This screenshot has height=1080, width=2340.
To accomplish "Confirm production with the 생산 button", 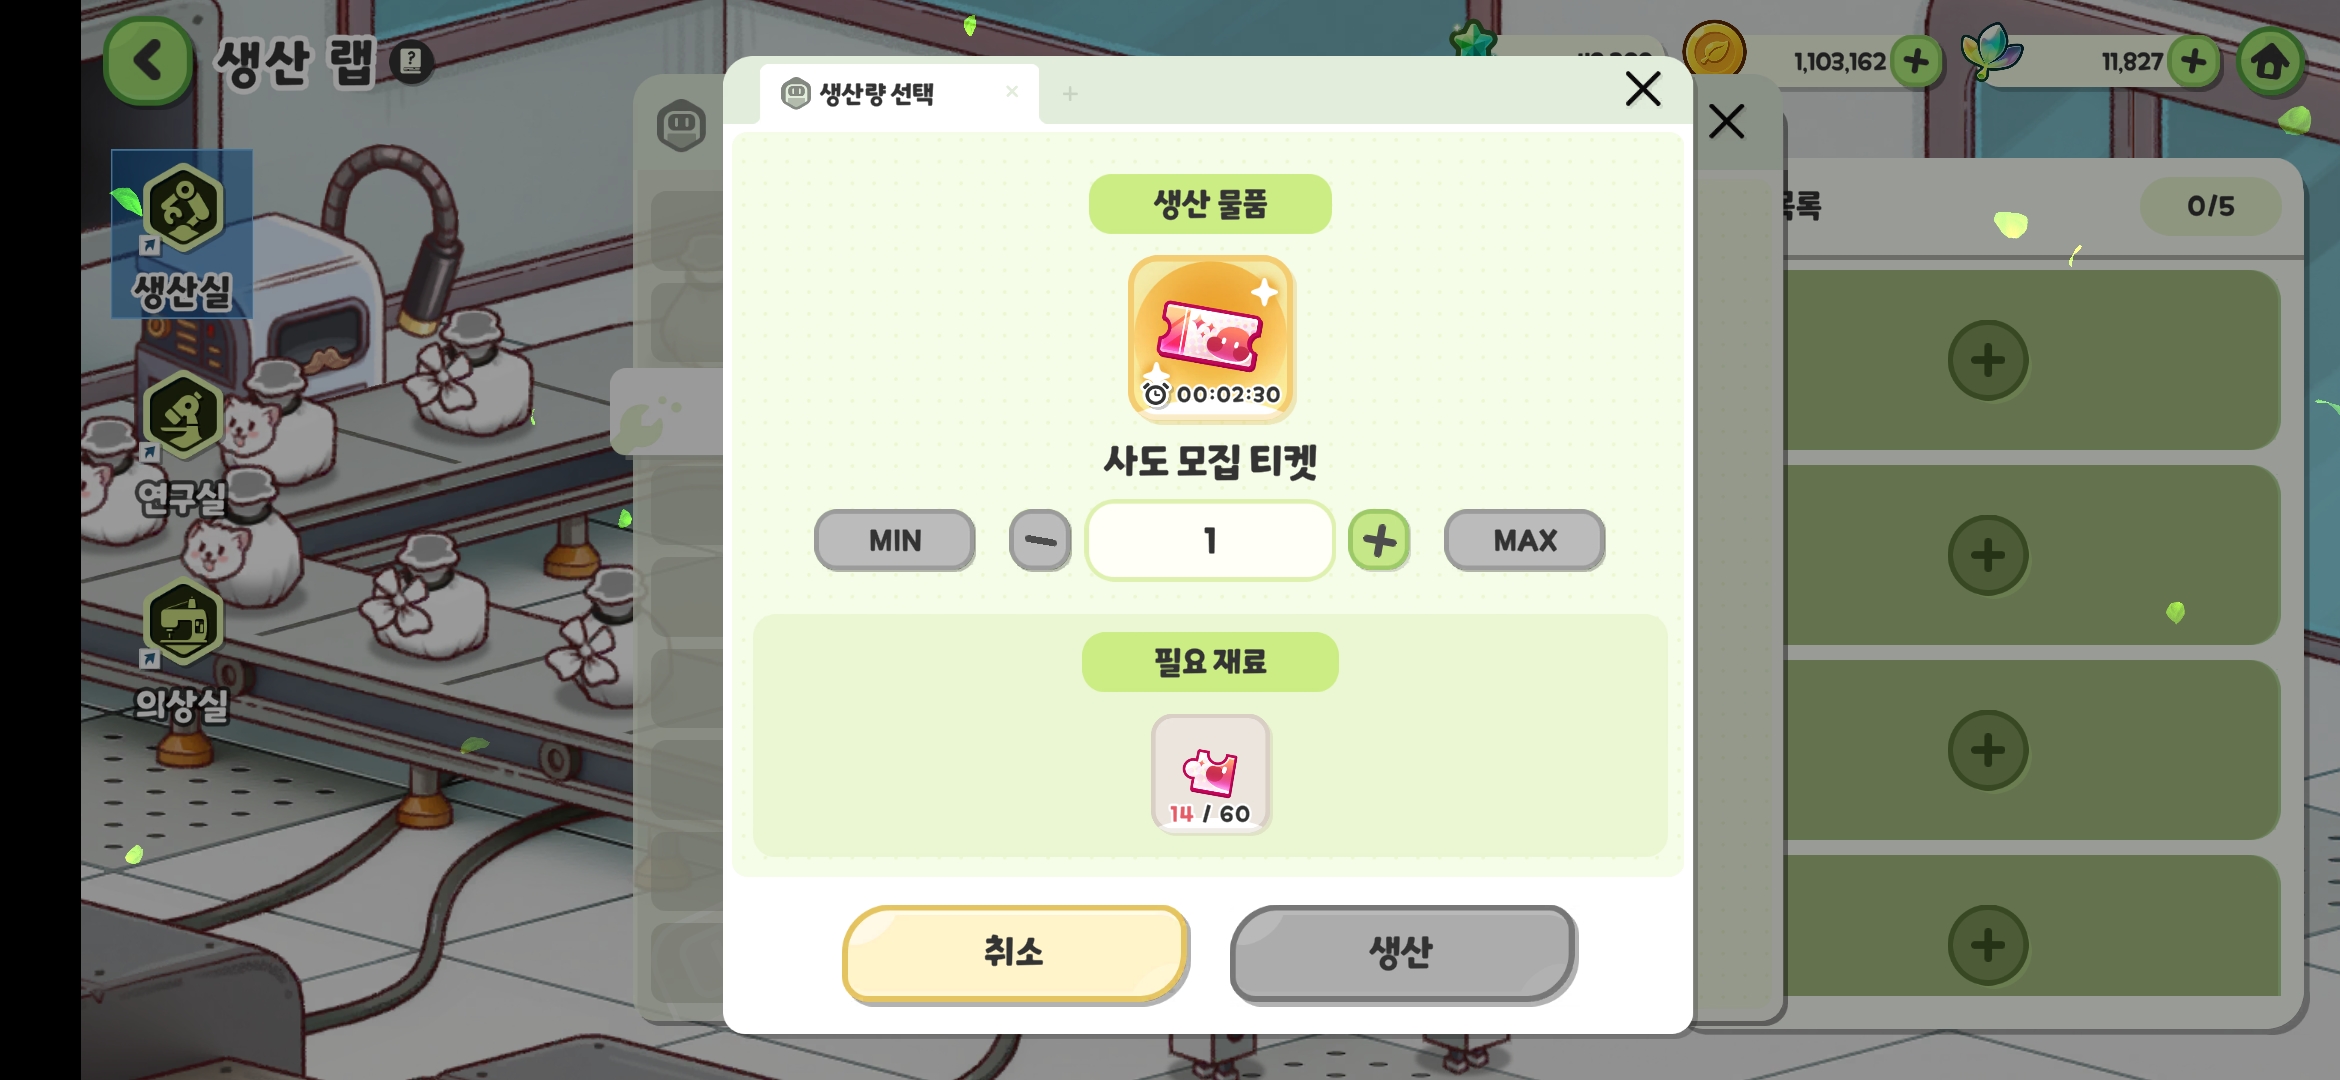I will coord(1402,952).
